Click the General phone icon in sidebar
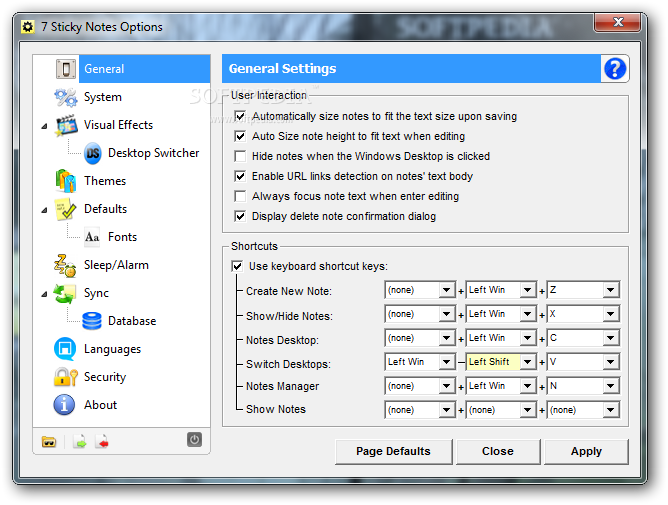 tap(66, 69)
